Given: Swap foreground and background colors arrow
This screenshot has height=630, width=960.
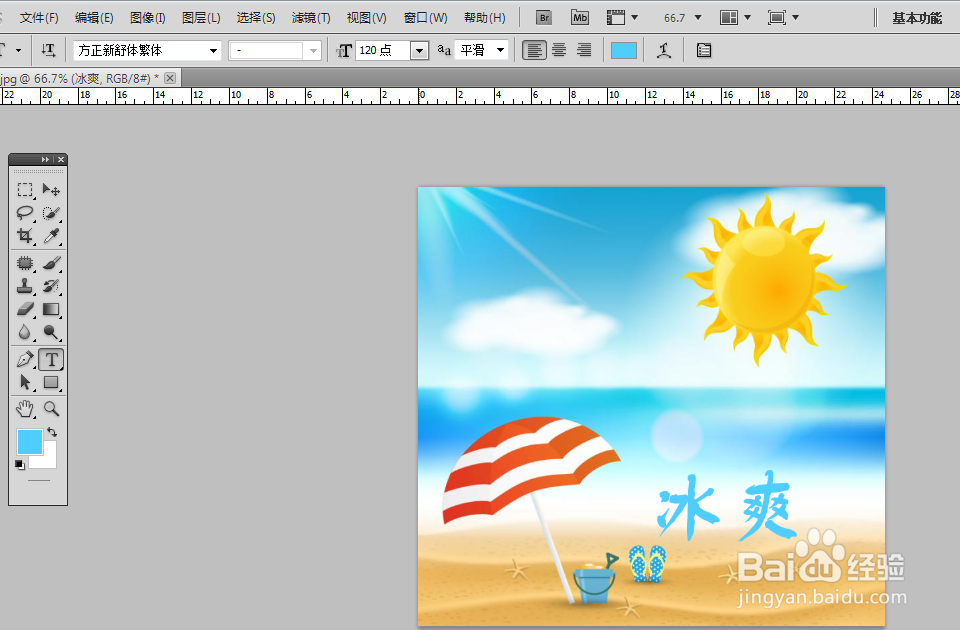Looking at the screenshot, I should [53, 432].
